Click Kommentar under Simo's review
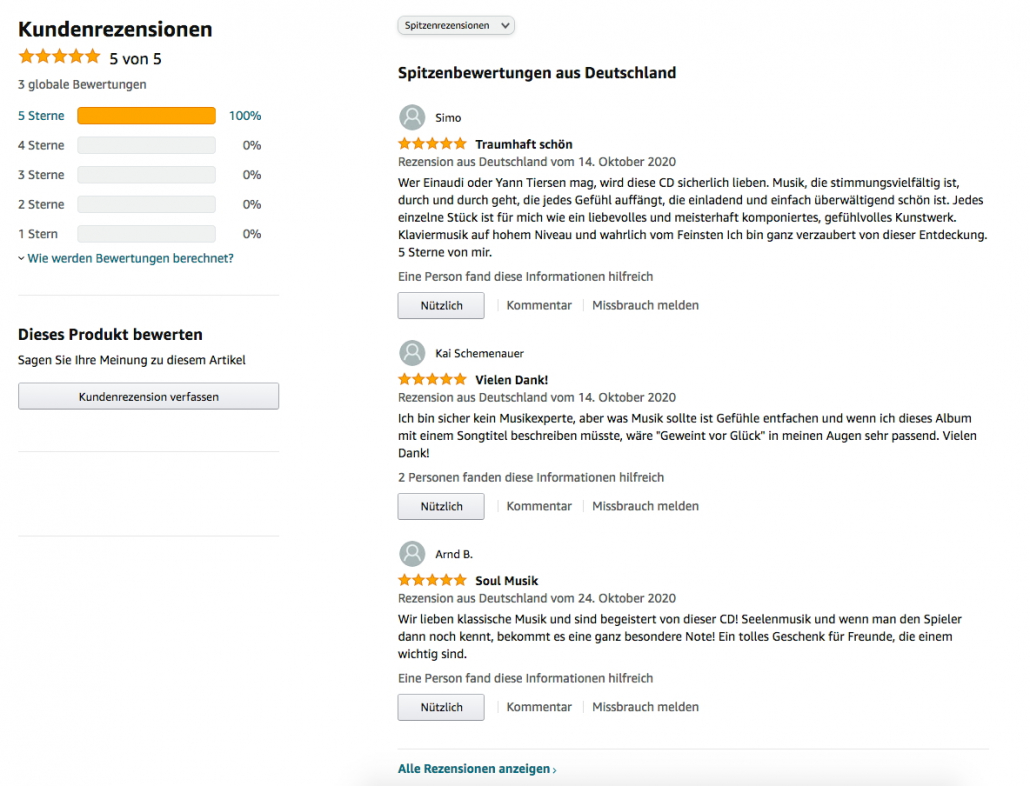The height and width of the screenshot is (786, 1030). click(x=539, y=306)
